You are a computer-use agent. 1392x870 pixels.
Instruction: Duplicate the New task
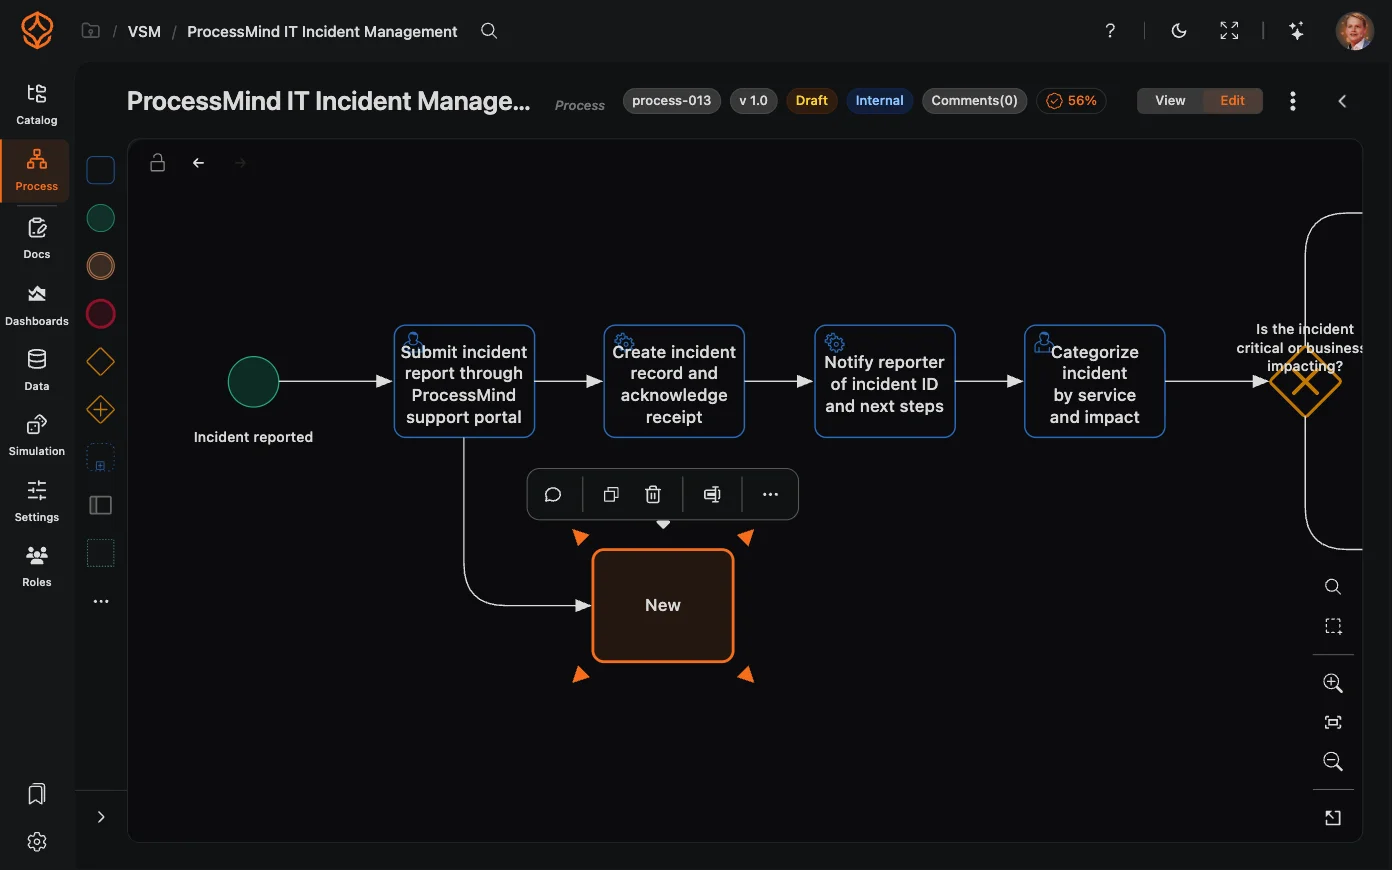611,494
